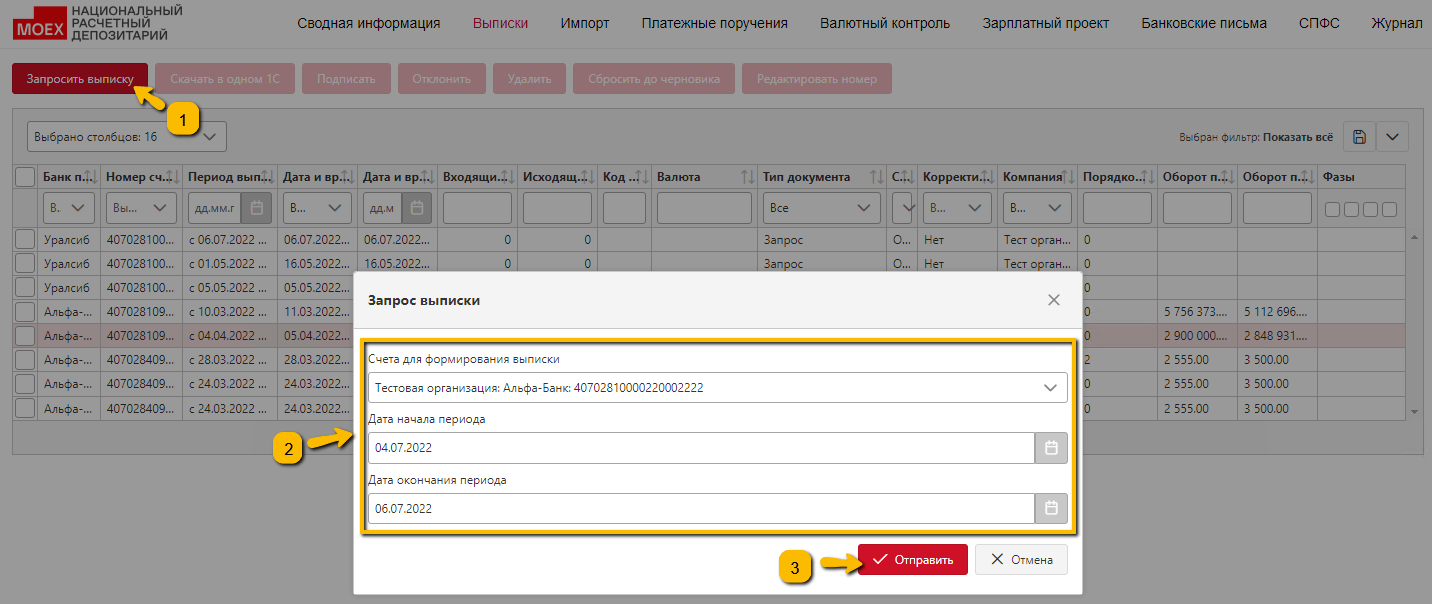Screen dimensions: 1432x604
Task: Sort by the Валюта column
Action: 746,177
